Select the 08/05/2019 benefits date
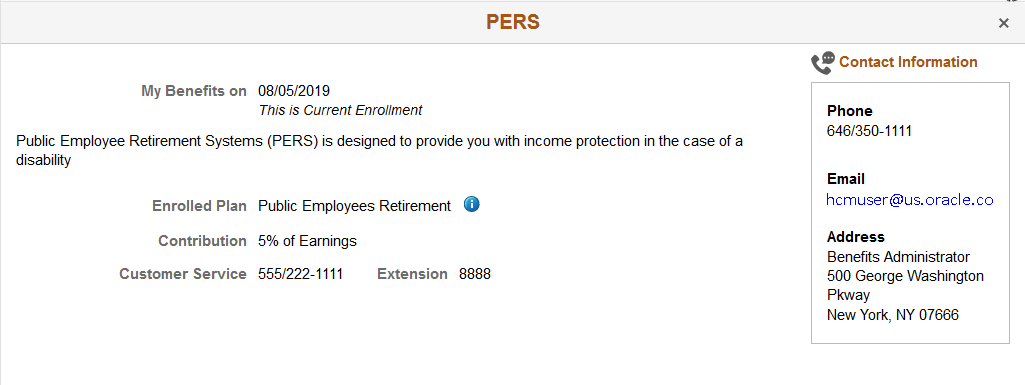 pyautogui.click(x=294, y=91)
